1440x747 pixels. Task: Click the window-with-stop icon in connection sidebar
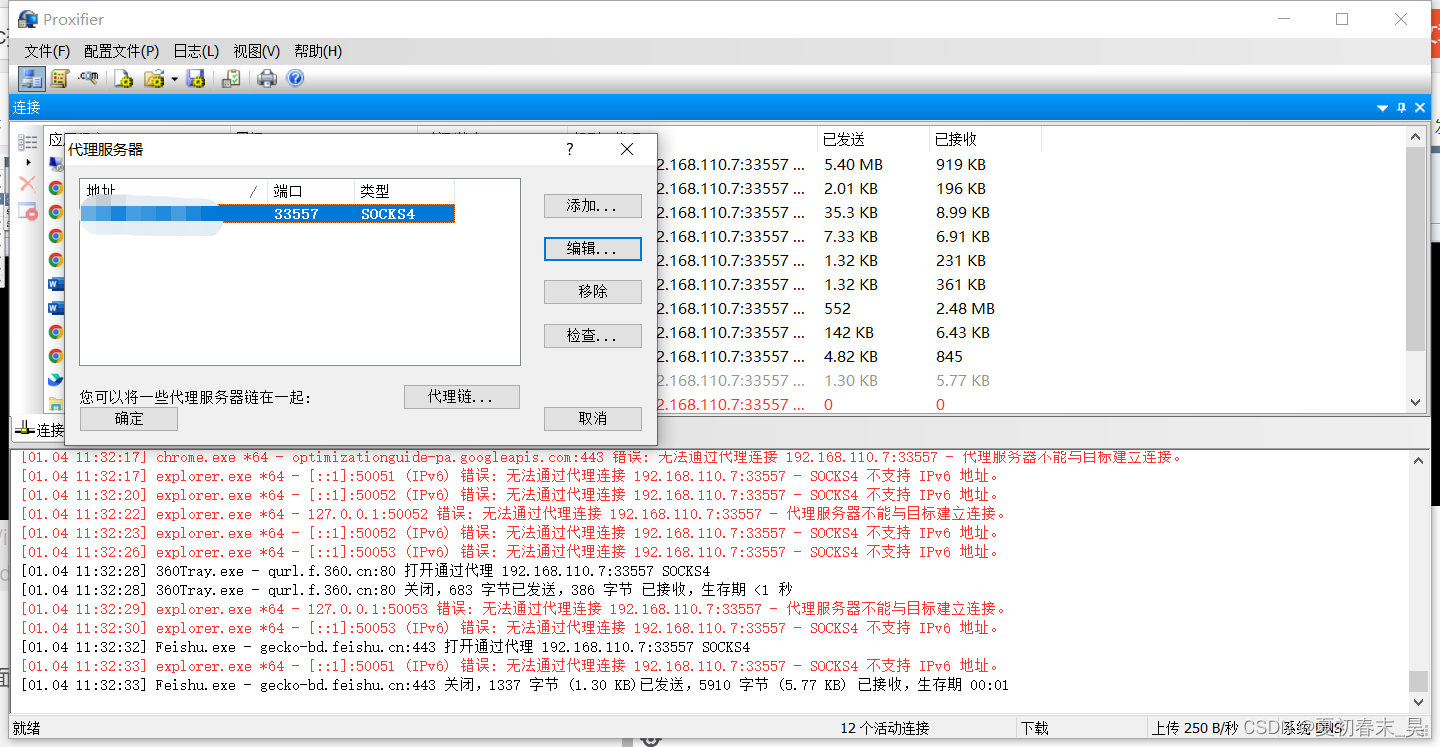(28, 211)
